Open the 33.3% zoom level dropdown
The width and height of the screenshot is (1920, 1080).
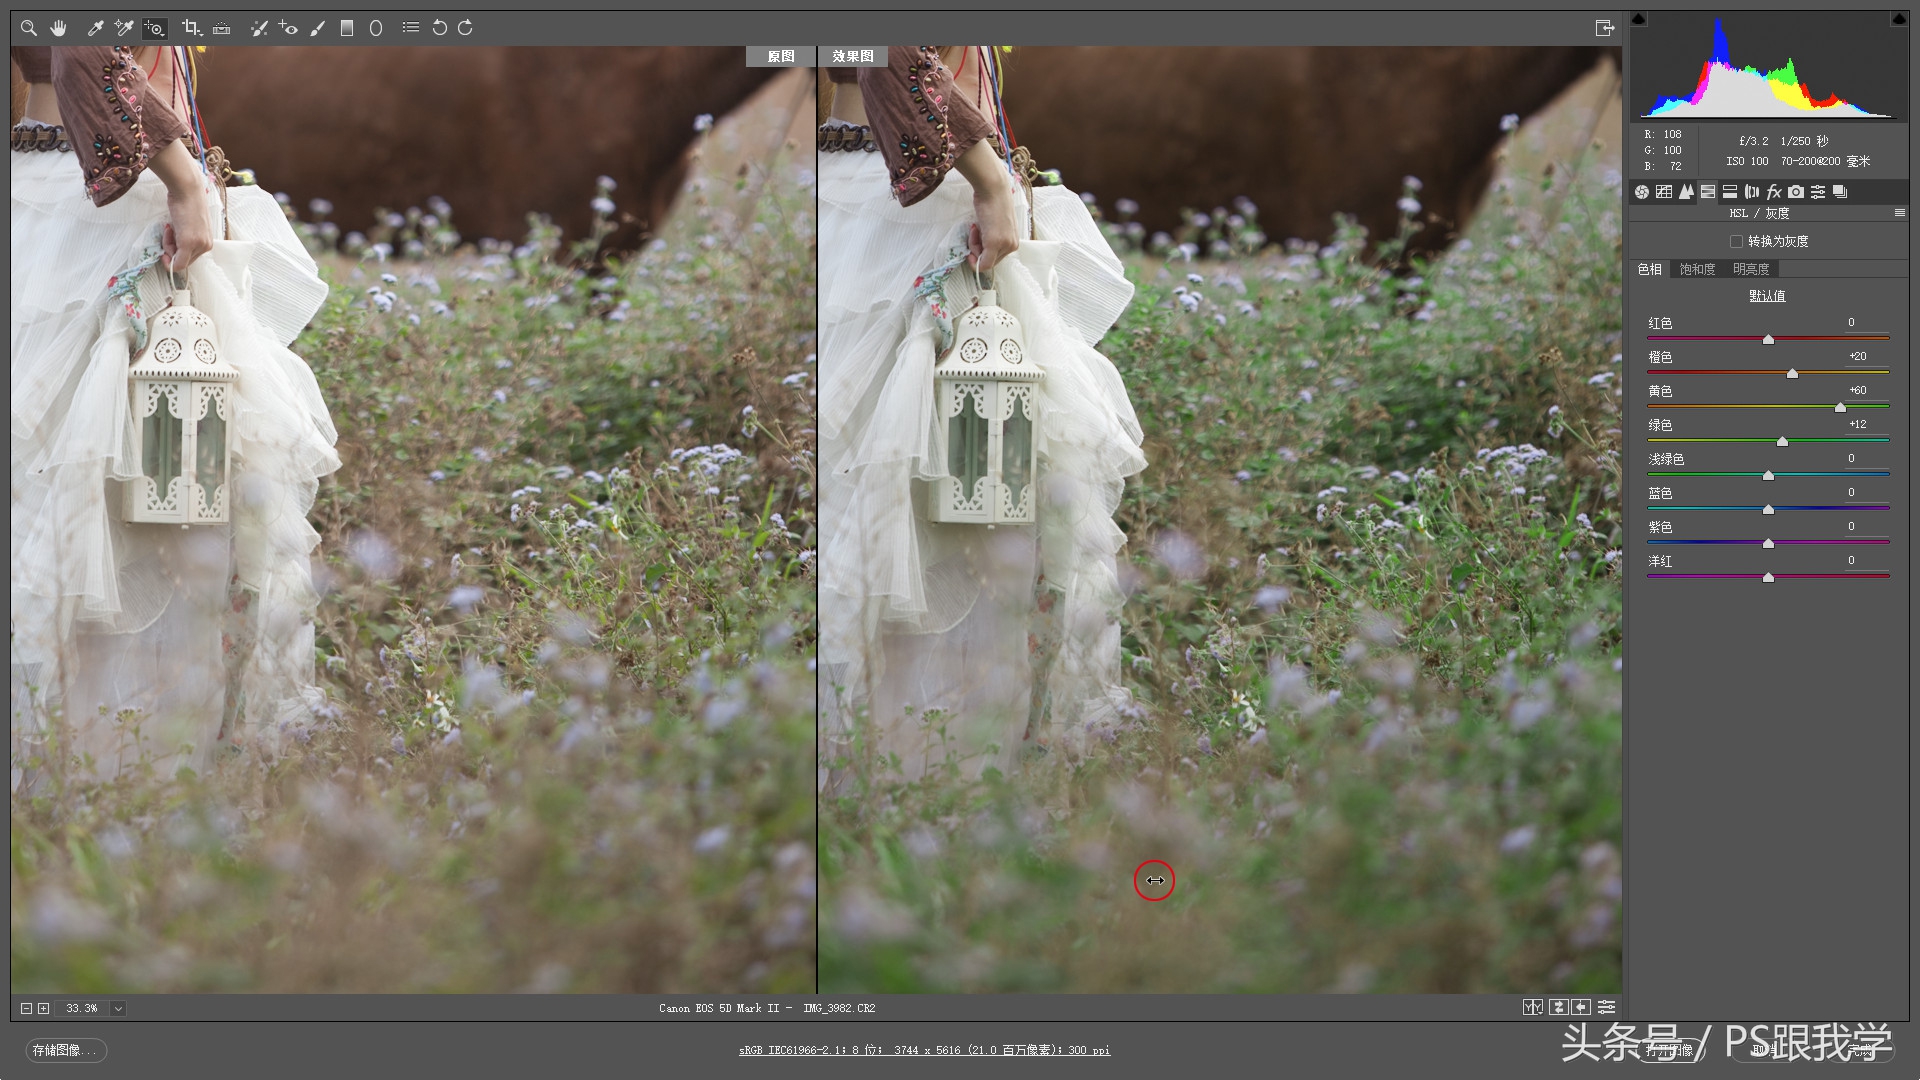pyautogui.click(x=118, y=1008)
